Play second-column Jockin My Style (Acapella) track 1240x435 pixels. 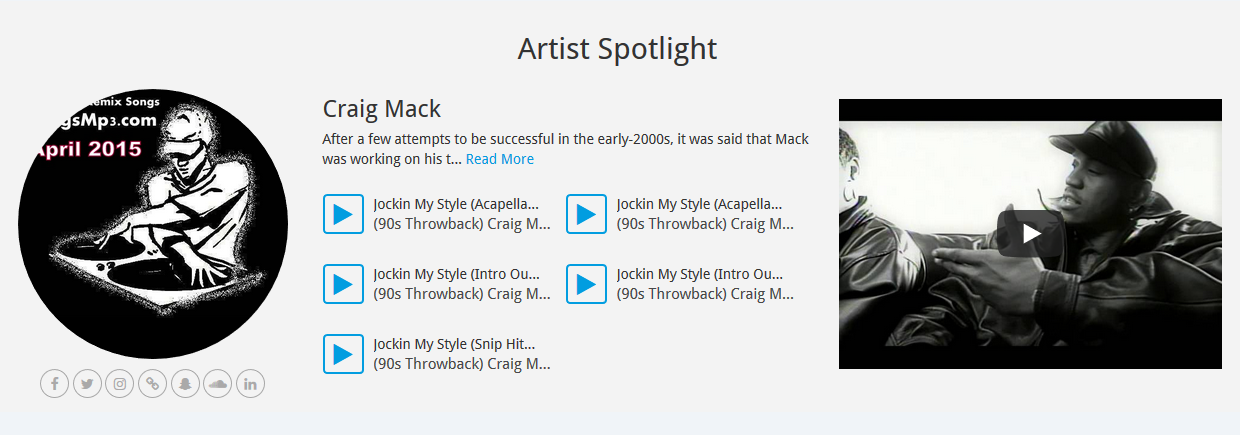(586, 214)
